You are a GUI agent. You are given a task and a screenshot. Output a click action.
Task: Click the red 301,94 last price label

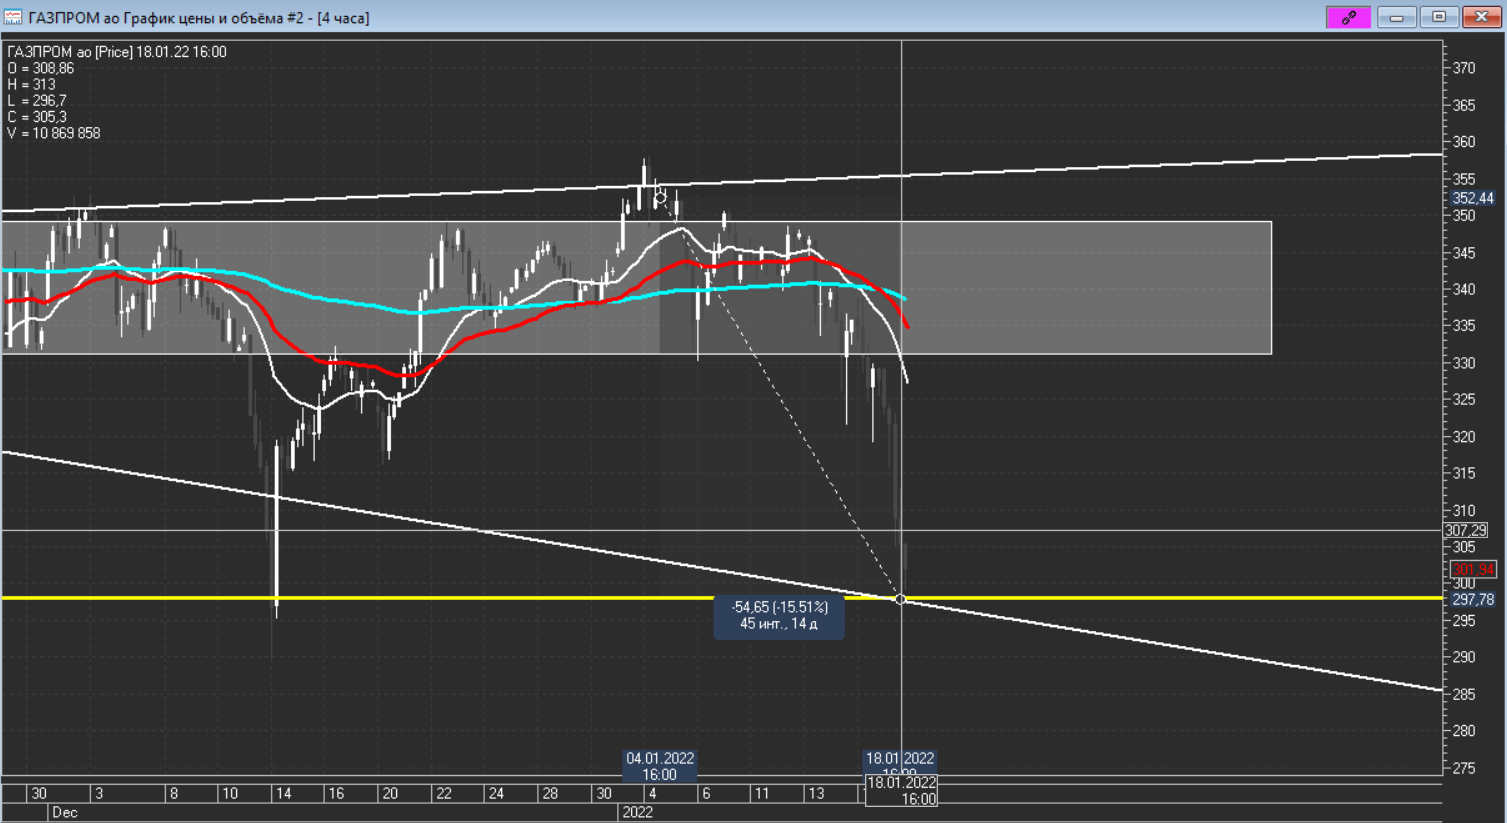(1472, 570)
